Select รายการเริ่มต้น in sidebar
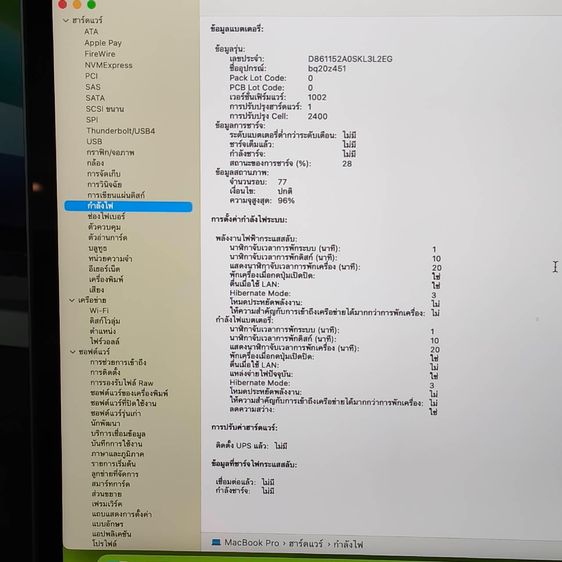This screenshot has height=562, width=562. pyautogui.click(x=113, y=464)
